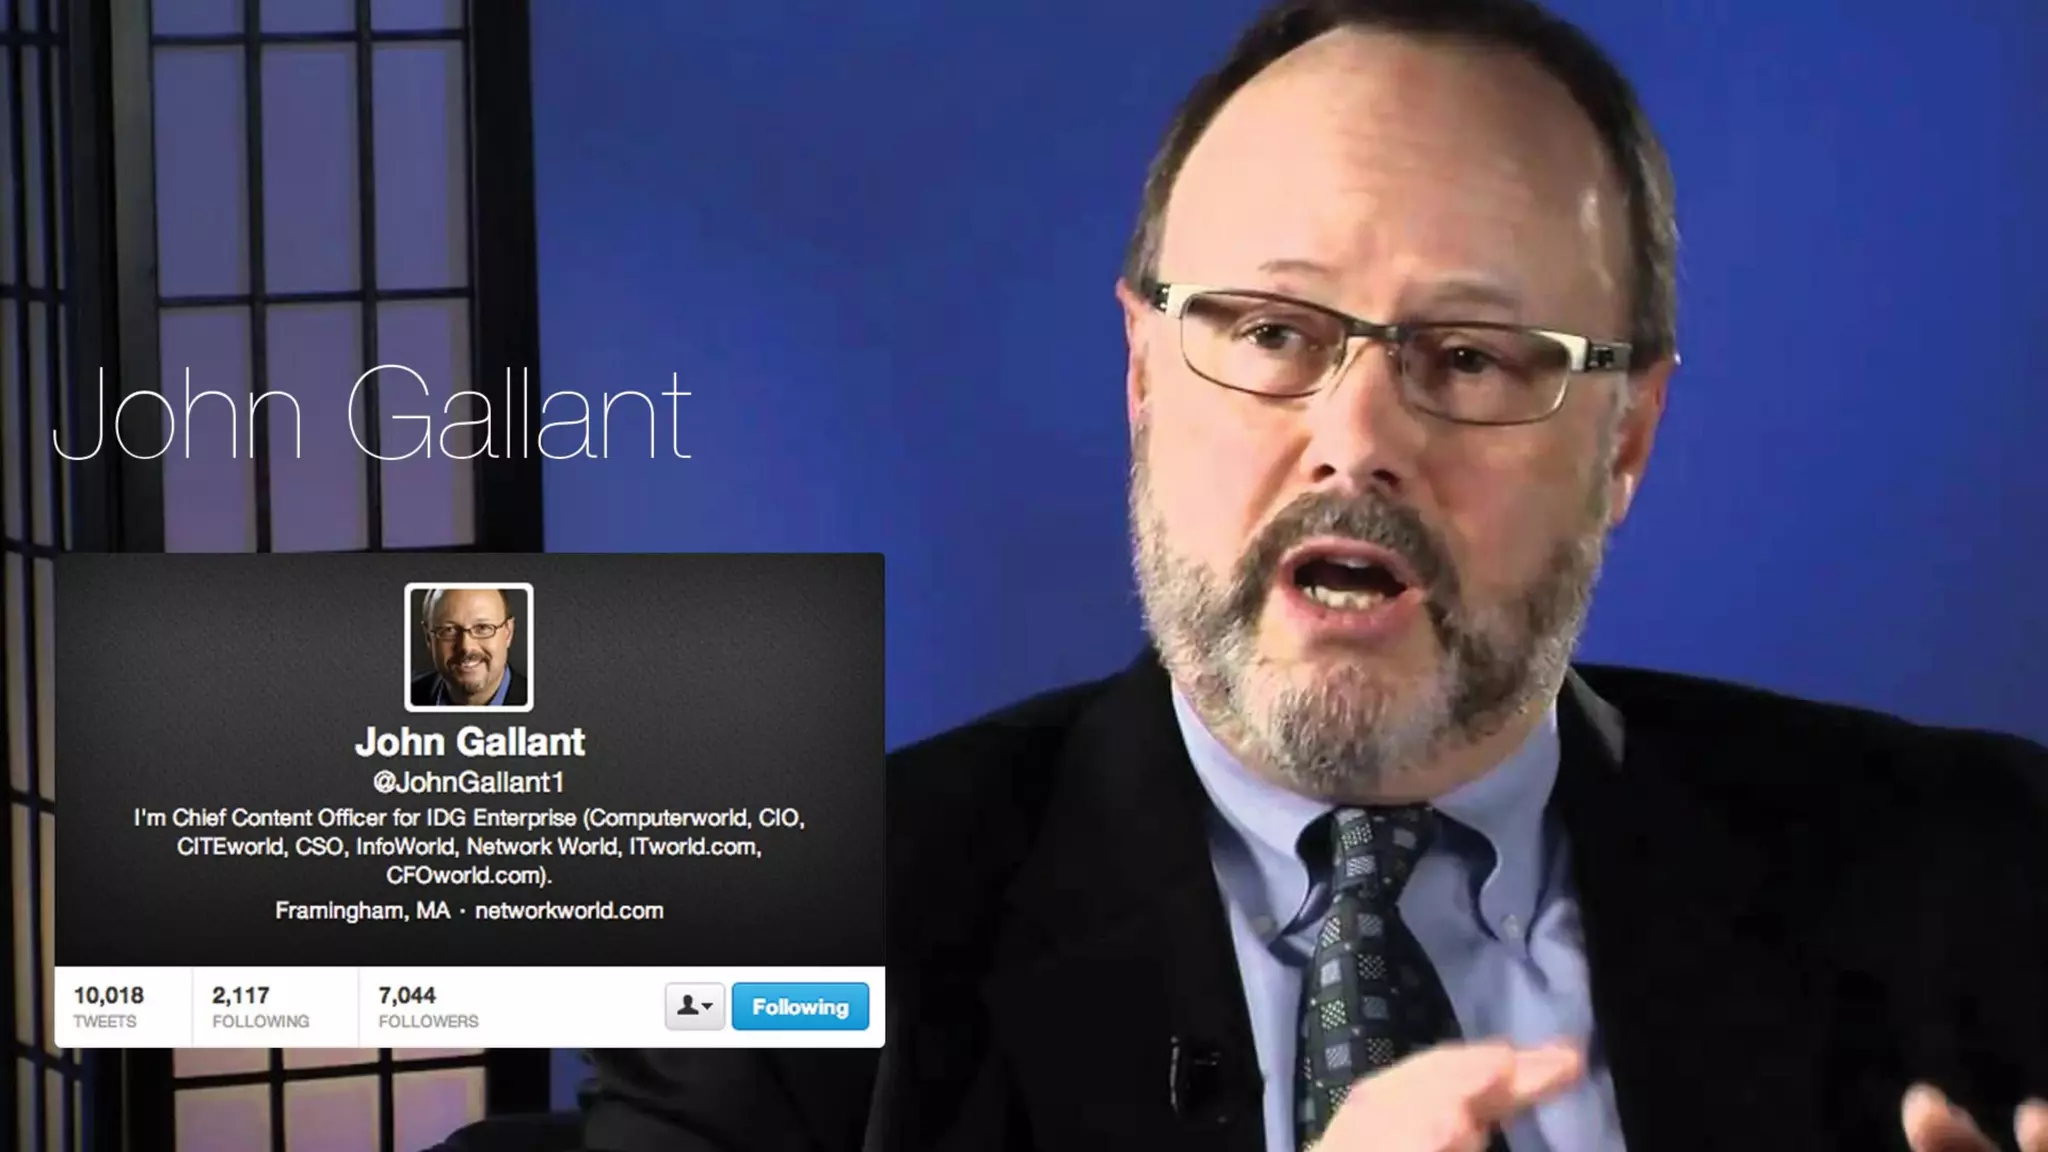Click the blue Following button
The image size is (2048, 1152).
pos(800,1006)
